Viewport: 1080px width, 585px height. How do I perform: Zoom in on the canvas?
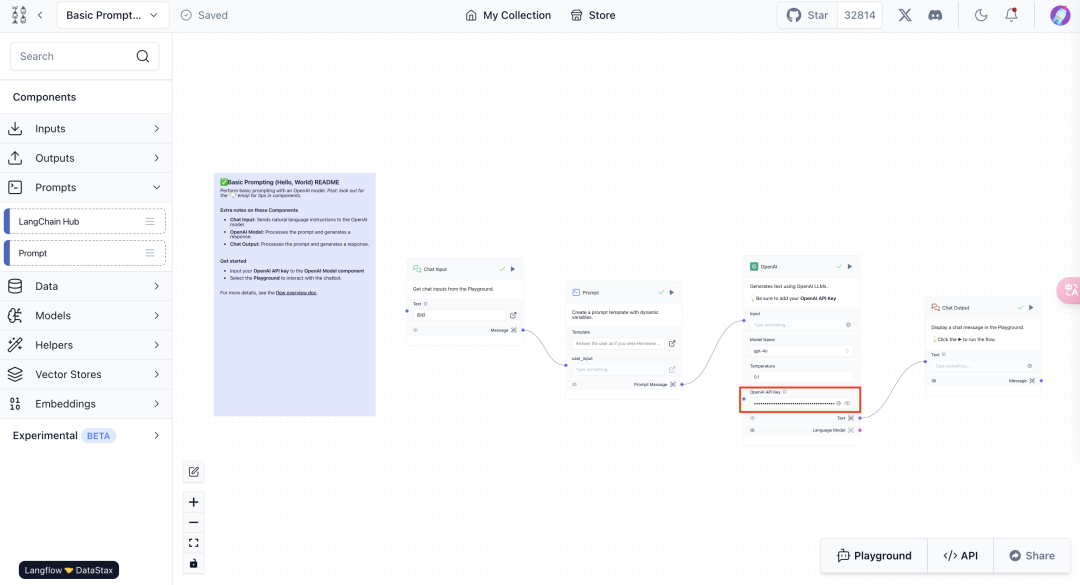pos(194,502)
